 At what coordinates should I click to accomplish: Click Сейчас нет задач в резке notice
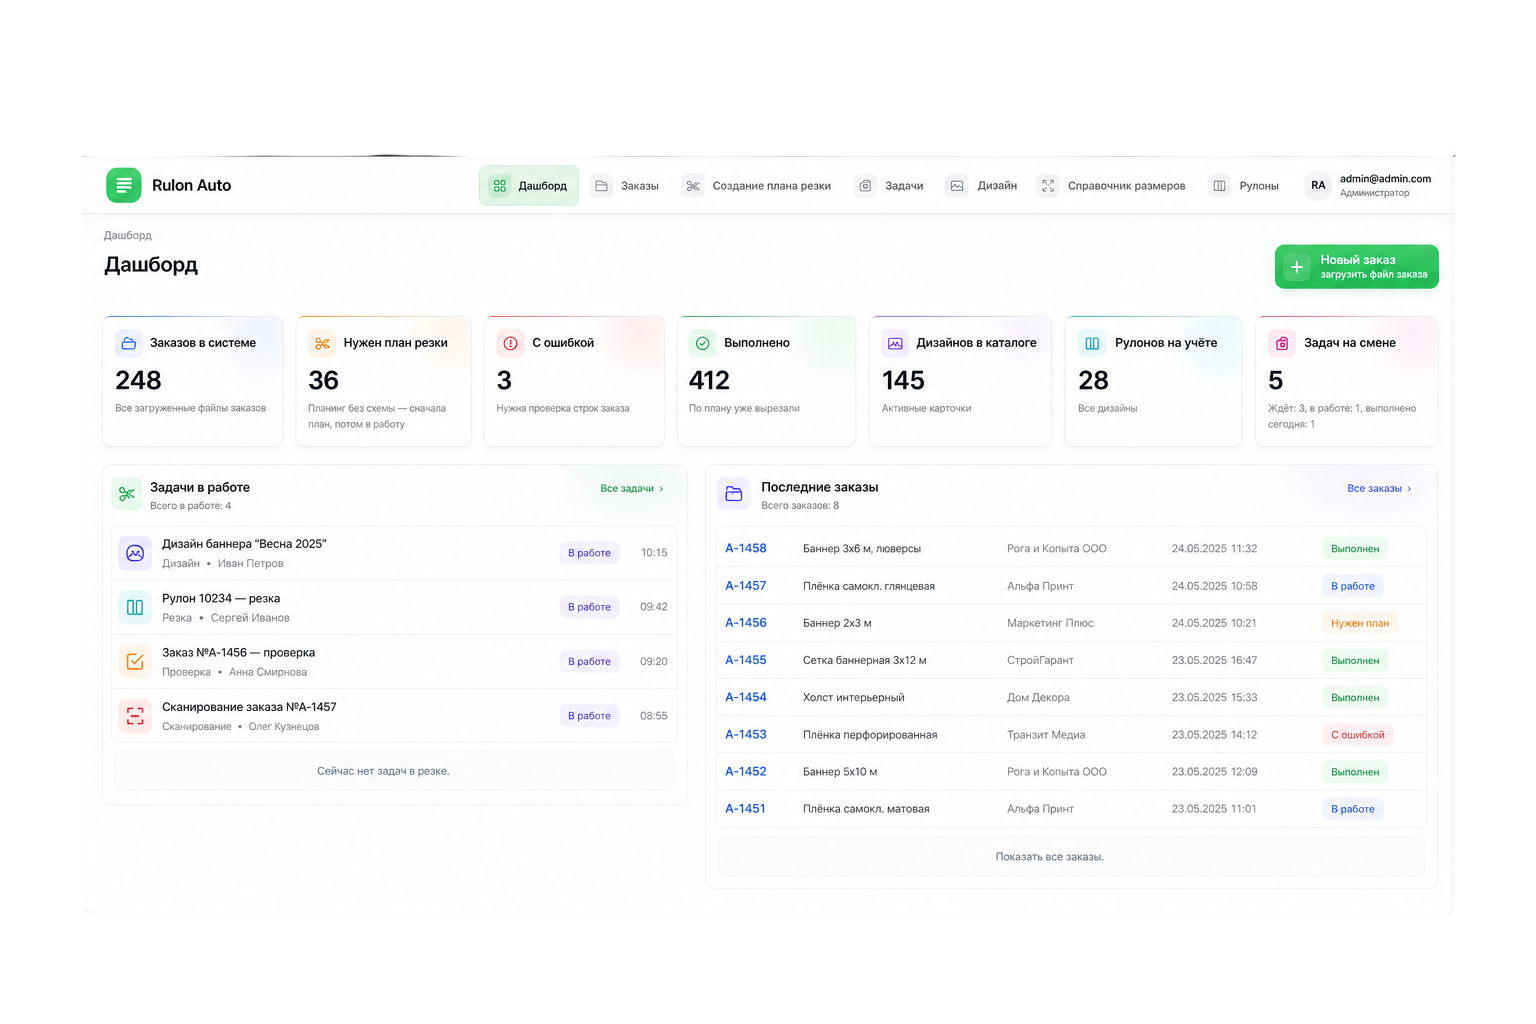(394, 771)
